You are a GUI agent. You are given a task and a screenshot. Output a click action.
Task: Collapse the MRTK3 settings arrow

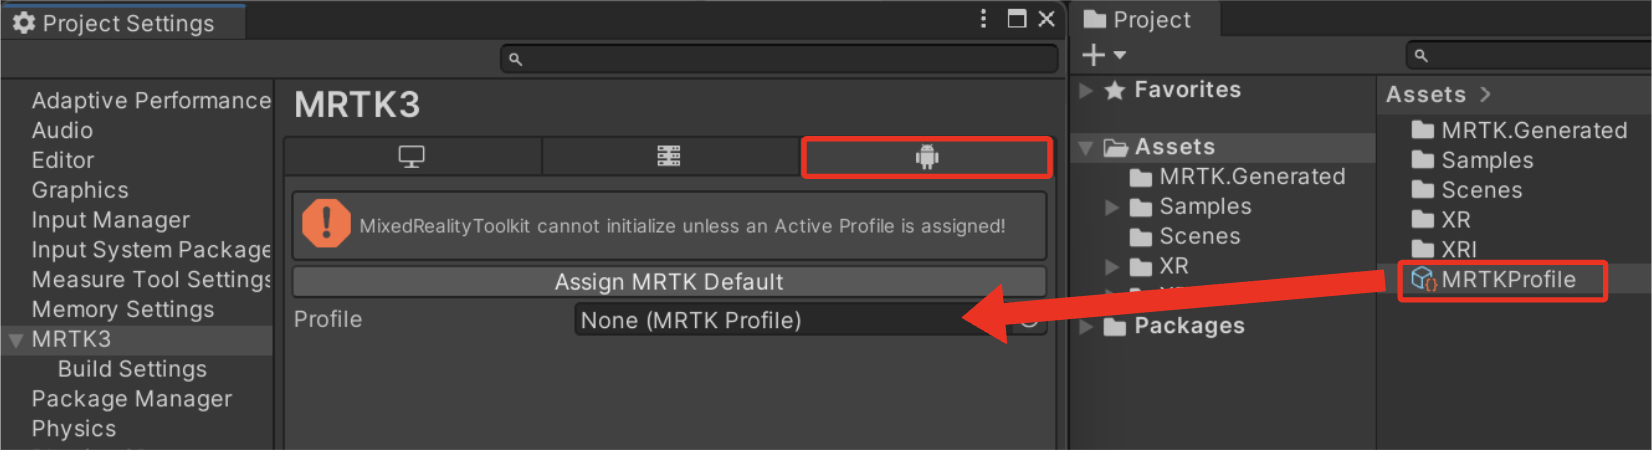[x=15, y=341]
